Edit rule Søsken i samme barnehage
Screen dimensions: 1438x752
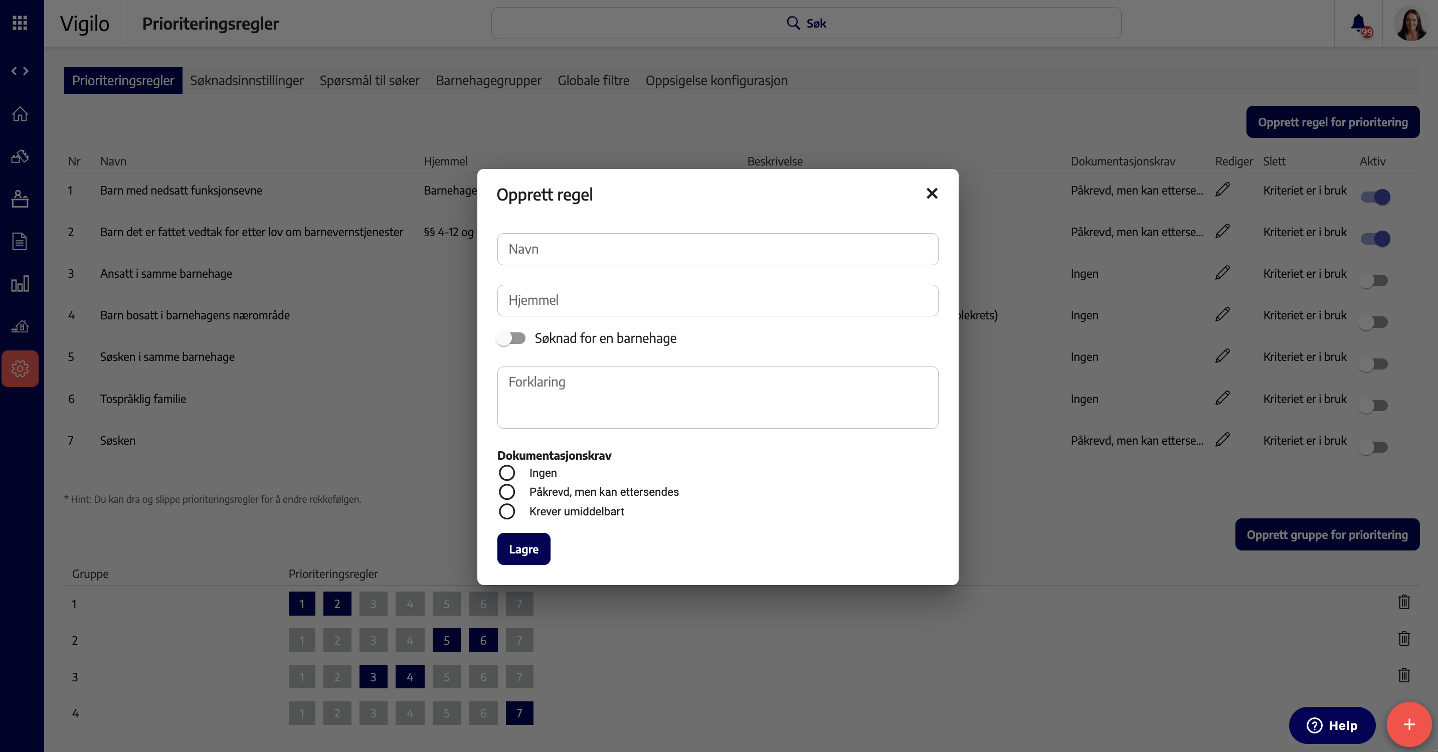1222,356
